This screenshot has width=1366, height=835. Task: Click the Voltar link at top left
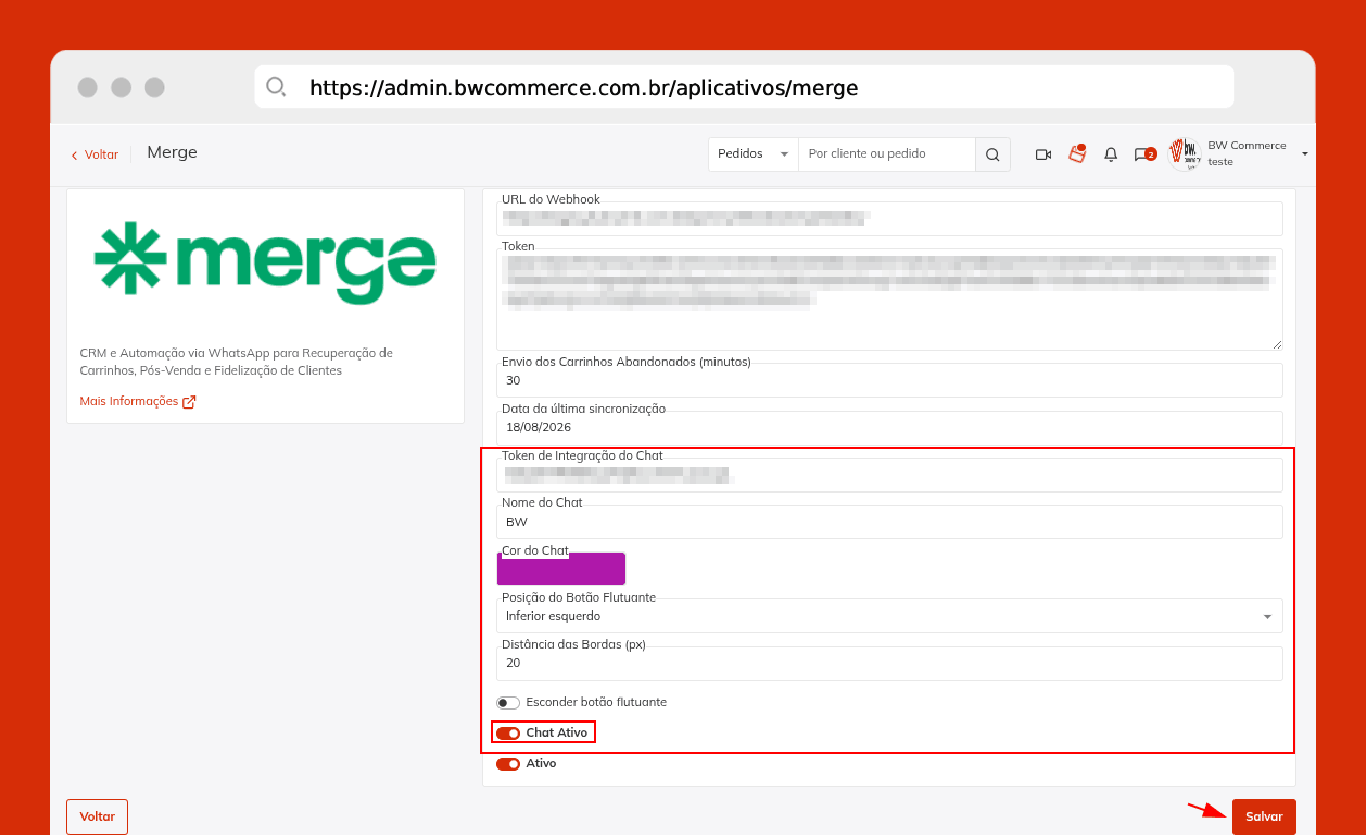coord(95,155)
